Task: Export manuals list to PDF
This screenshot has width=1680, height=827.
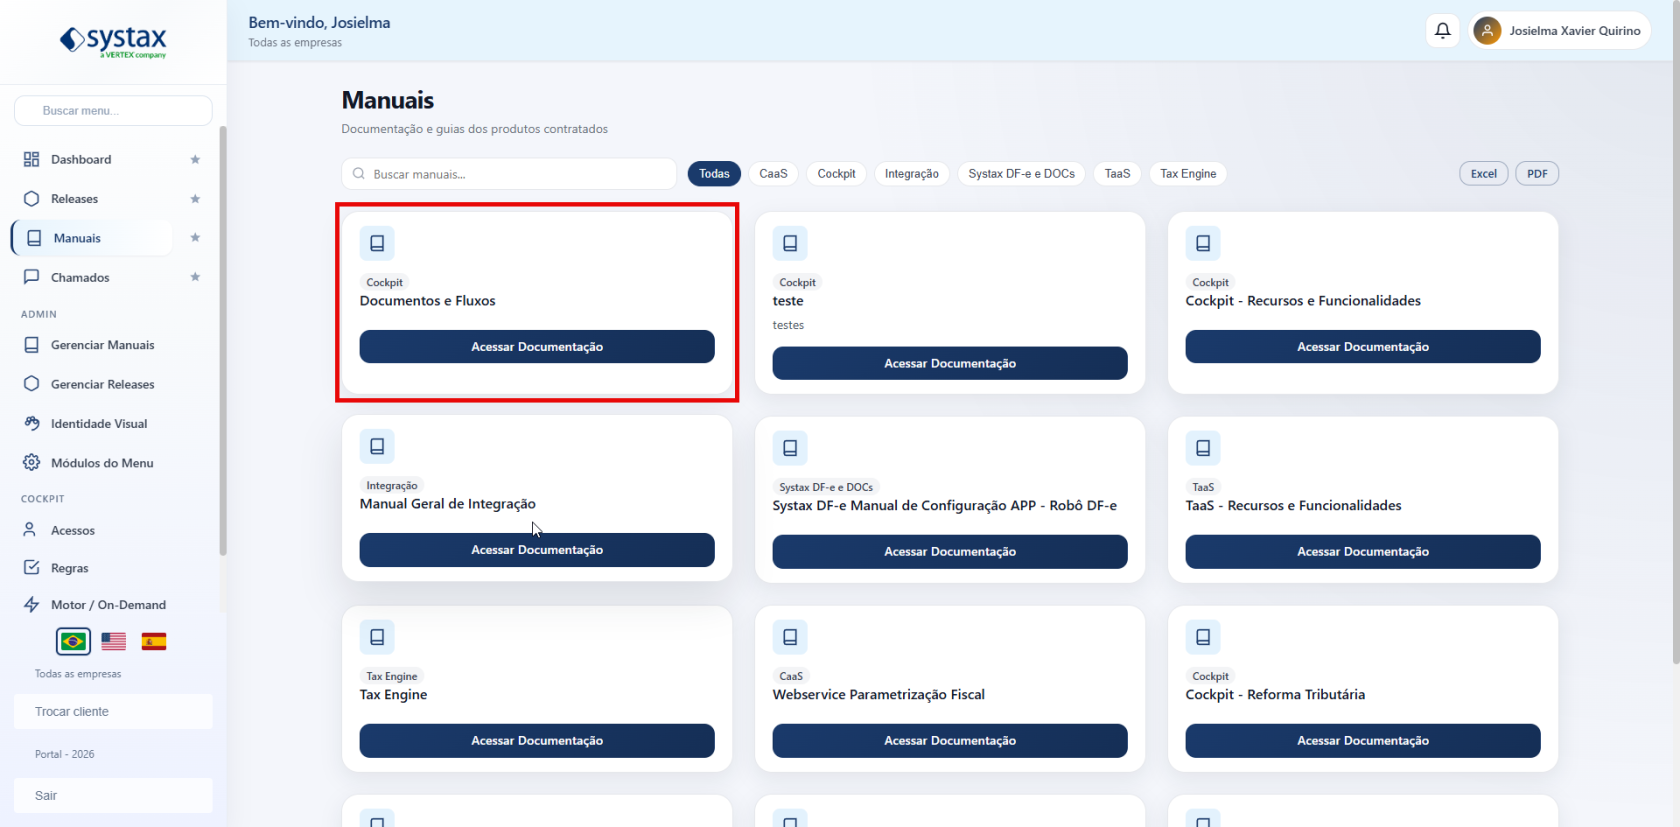Action: (x=1537, y=174)
